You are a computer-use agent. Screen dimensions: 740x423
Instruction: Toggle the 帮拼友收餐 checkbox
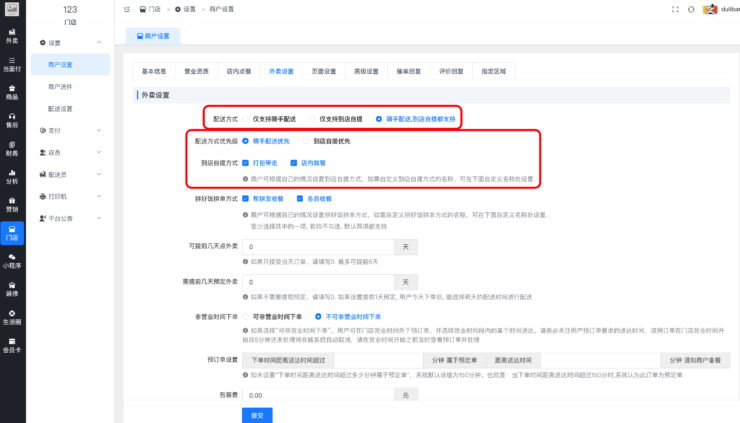click(x=246, y=199)
